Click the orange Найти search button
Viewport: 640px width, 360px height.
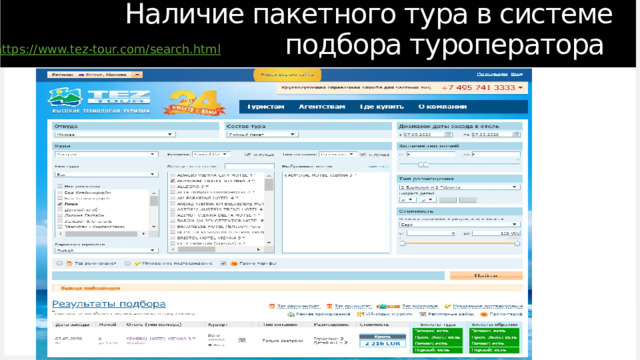[x=486, y=276]
